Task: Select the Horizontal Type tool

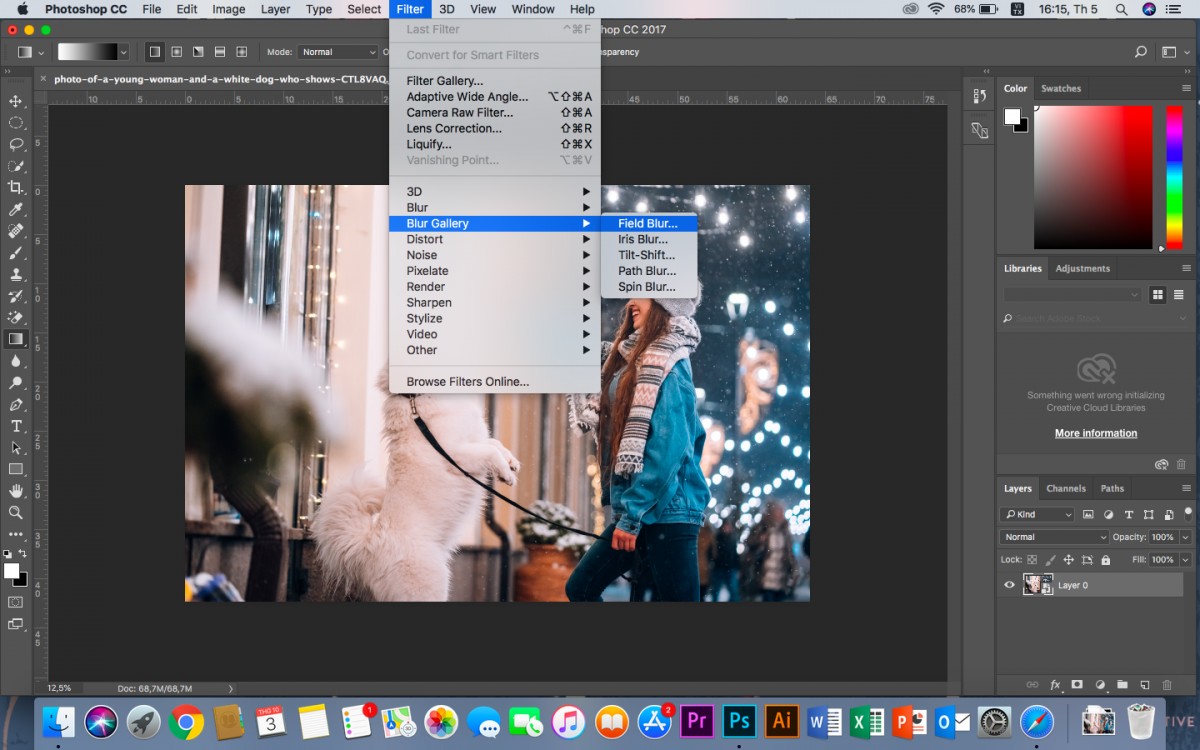Action: 16,426
